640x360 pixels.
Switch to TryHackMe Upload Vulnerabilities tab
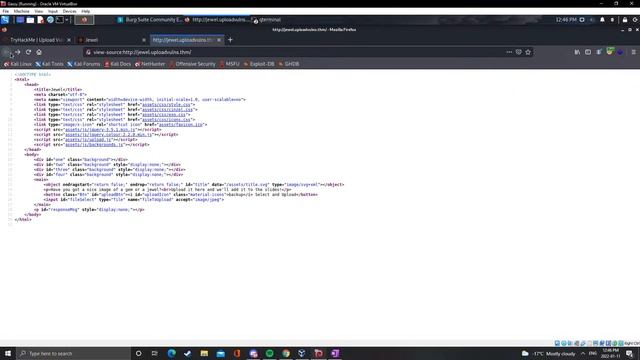[36, 40]
